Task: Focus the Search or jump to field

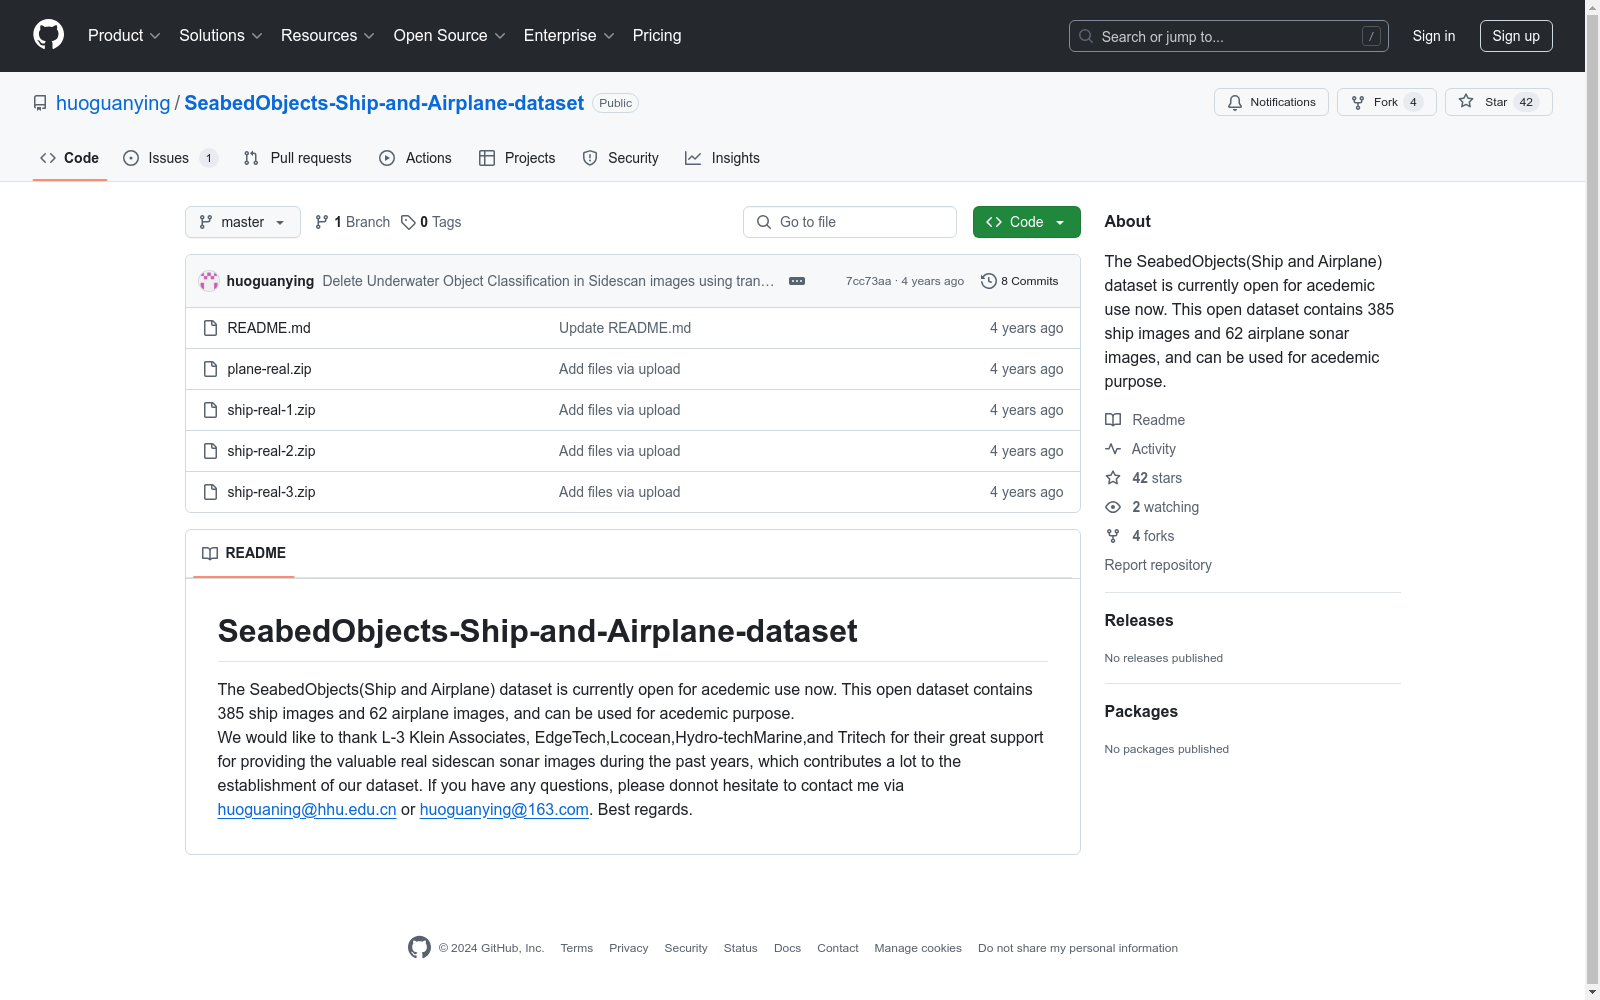Action: [1229, 36]
